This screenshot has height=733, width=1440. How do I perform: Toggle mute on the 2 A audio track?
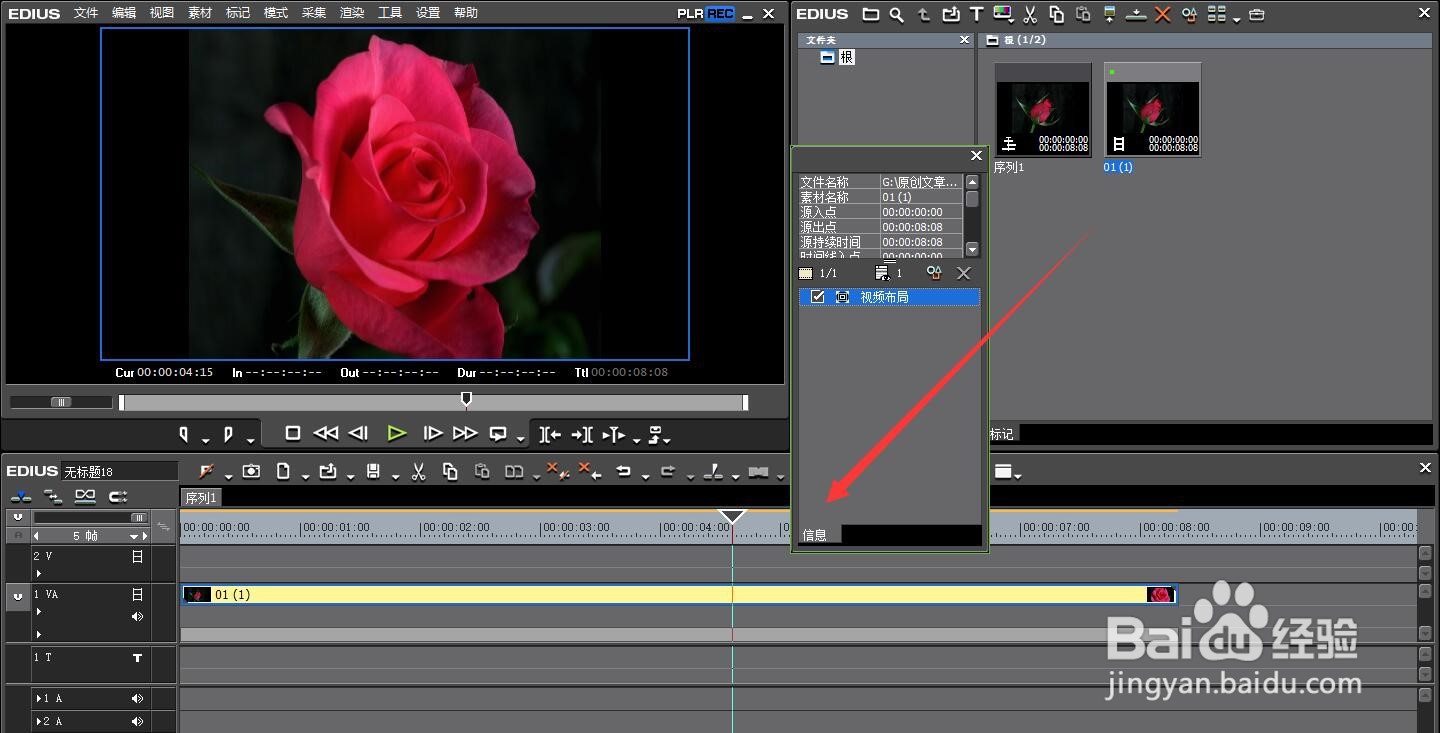(137, 721)
